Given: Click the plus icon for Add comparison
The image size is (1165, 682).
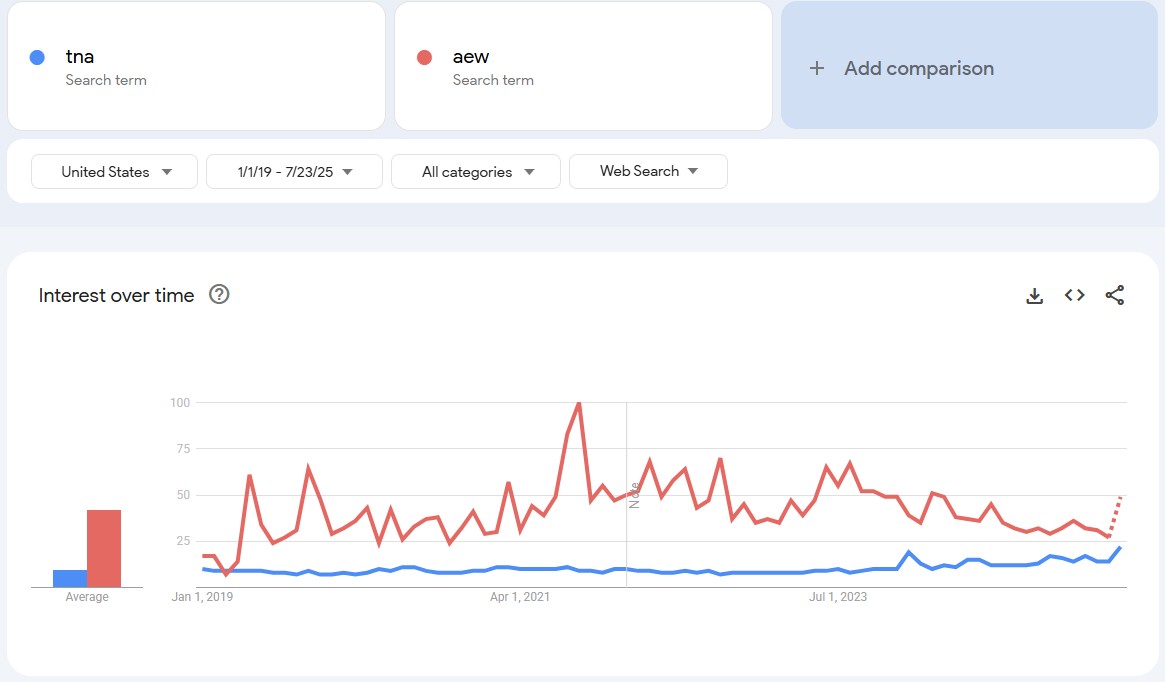Looking at the screenshot, I should tap(817, 68).
